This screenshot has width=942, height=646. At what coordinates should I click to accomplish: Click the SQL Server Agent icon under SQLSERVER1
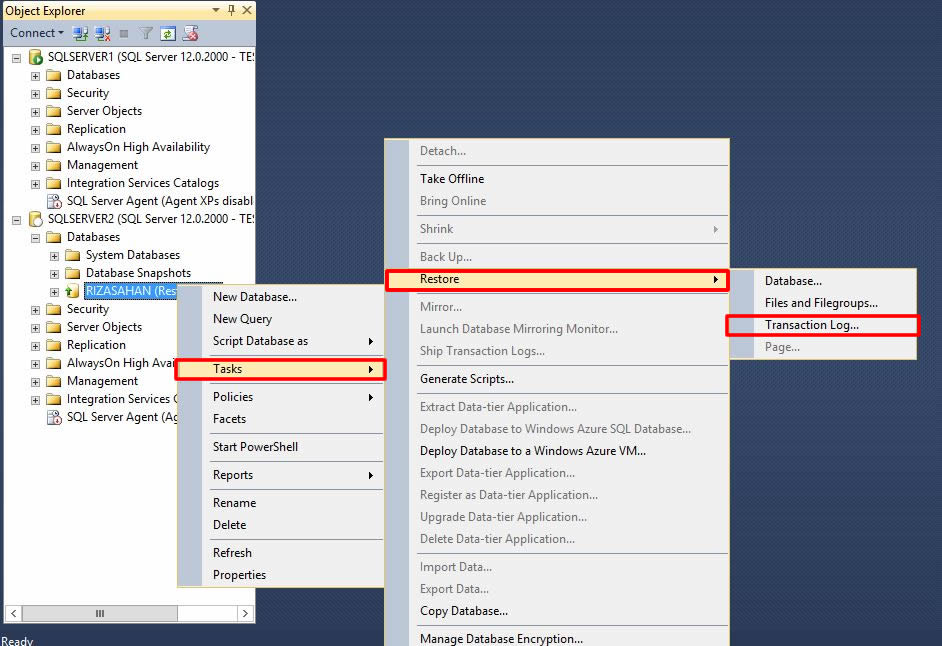click(x=55, y=201)
